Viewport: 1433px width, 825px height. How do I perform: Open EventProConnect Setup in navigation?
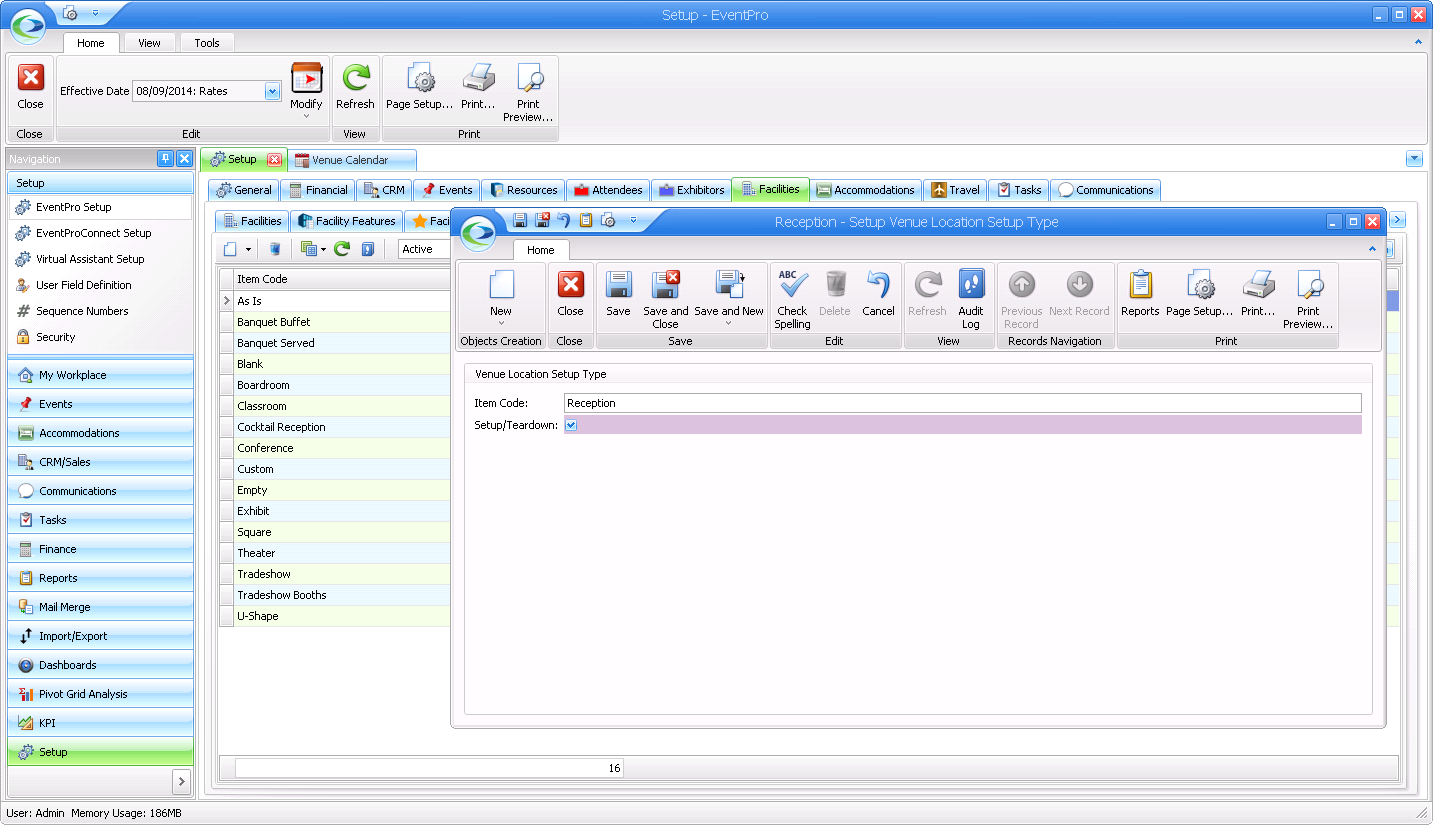tap(100, 233)
